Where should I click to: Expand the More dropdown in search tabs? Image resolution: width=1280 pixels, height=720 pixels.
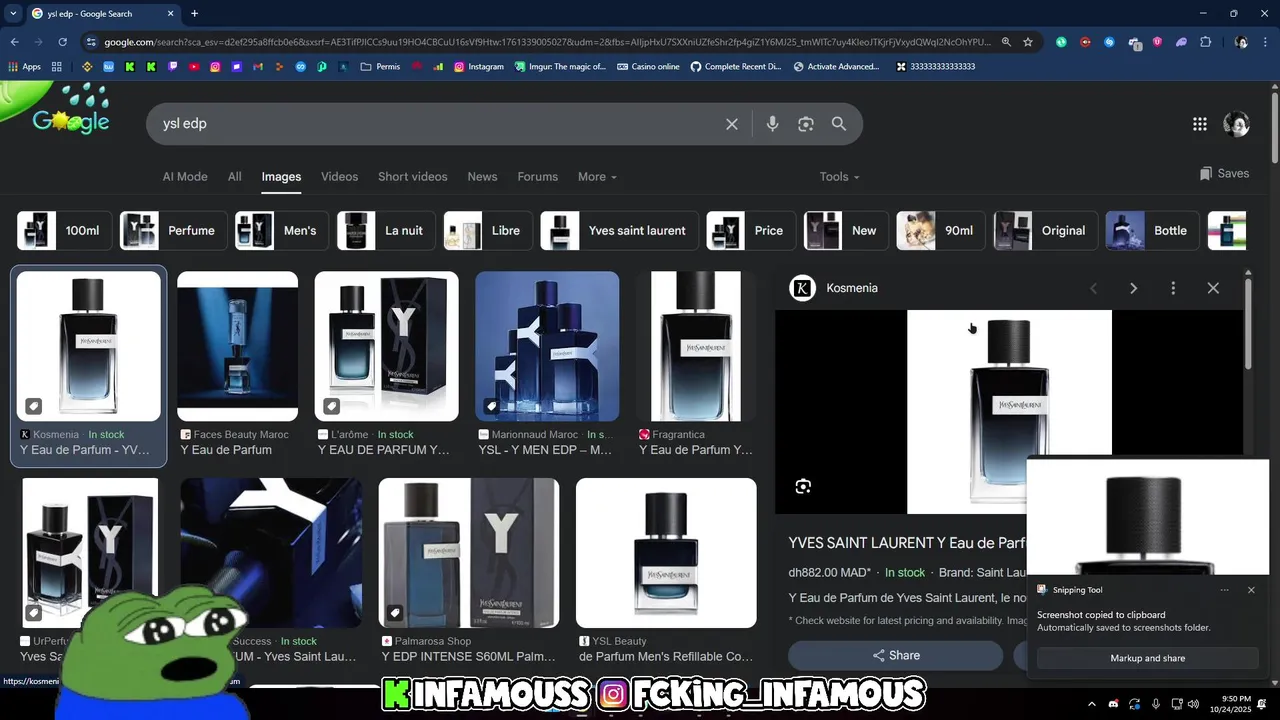pos(597,176)
